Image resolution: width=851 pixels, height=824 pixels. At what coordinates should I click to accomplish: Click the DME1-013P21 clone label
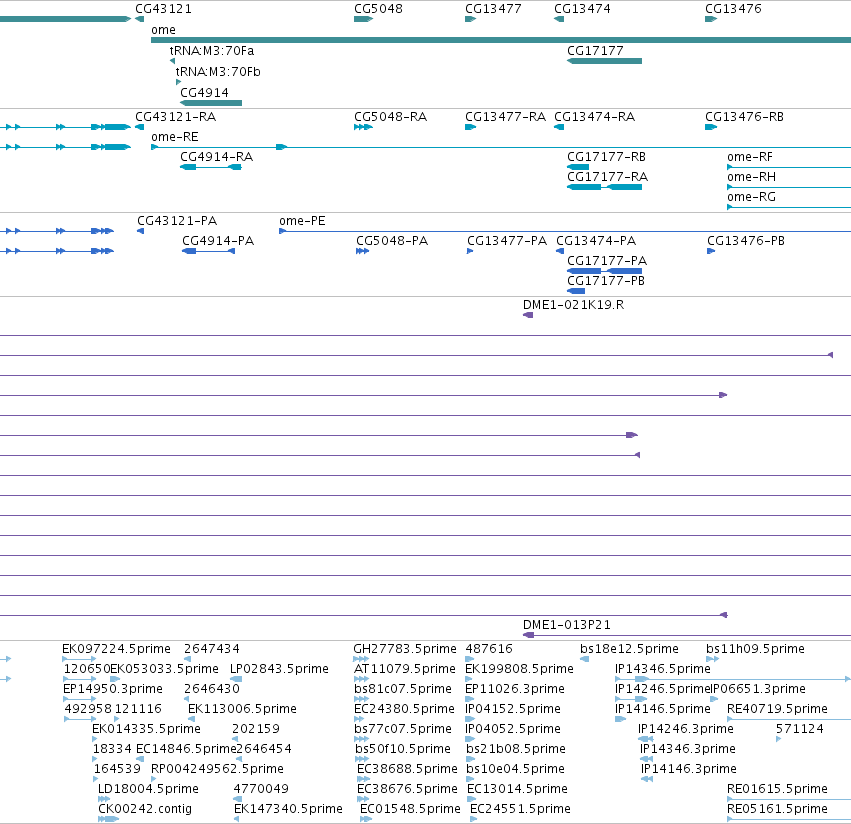point(567,625)
